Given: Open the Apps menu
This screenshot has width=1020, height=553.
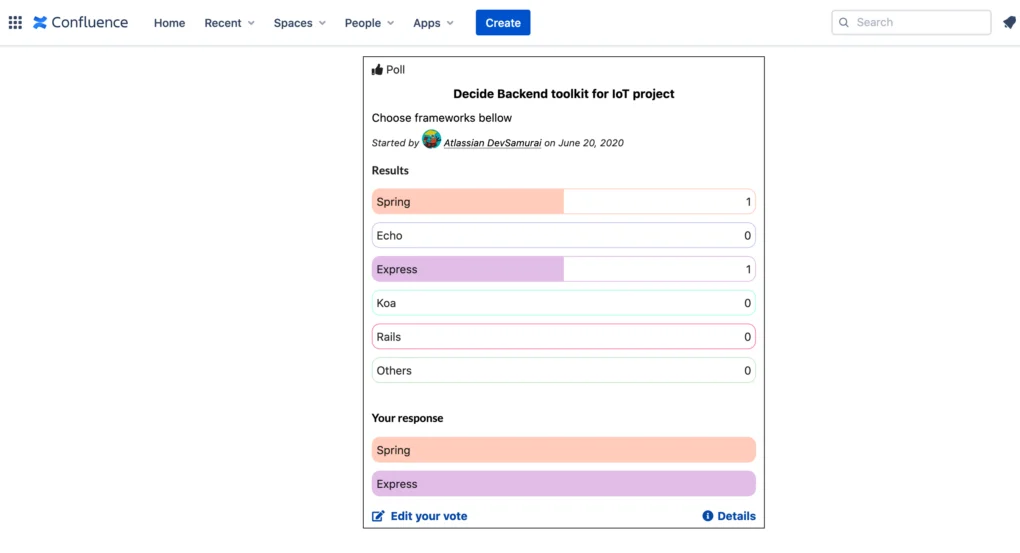Looking at the screenshot, I should click(x=433, y=23).
